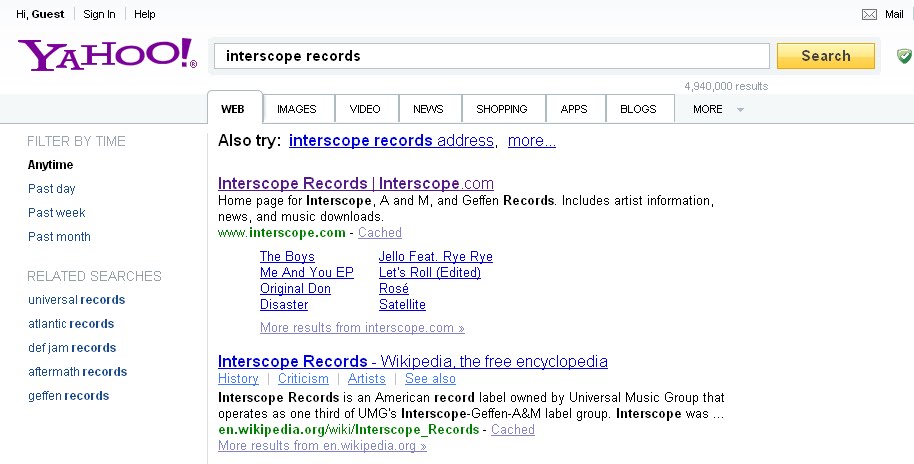The width and height of the screenshot is (914, 464).
Task: Focus the search box containing interscope records
Action: point(492,56)
